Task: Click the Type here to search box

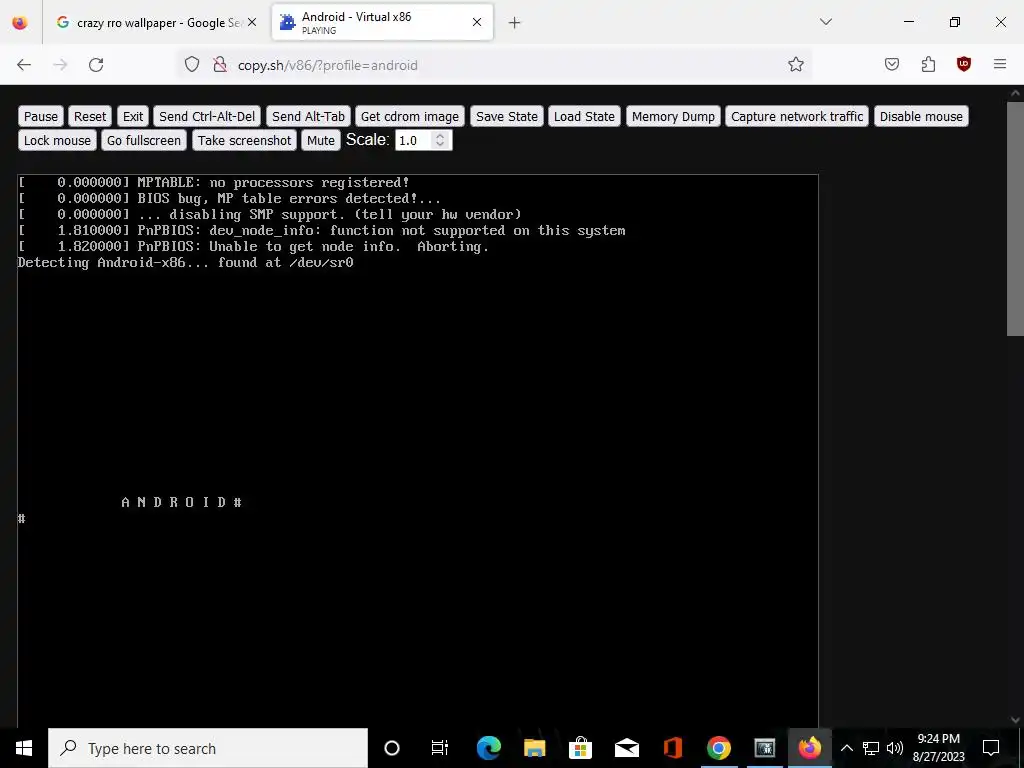Action: [208, 748]
